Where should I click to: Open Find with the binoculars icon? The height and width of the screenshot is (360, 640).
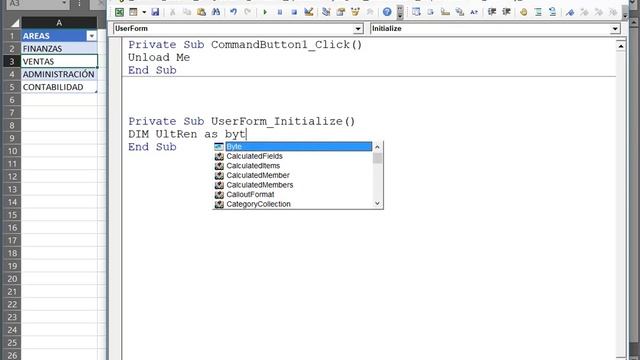click(x=216, y=12)
